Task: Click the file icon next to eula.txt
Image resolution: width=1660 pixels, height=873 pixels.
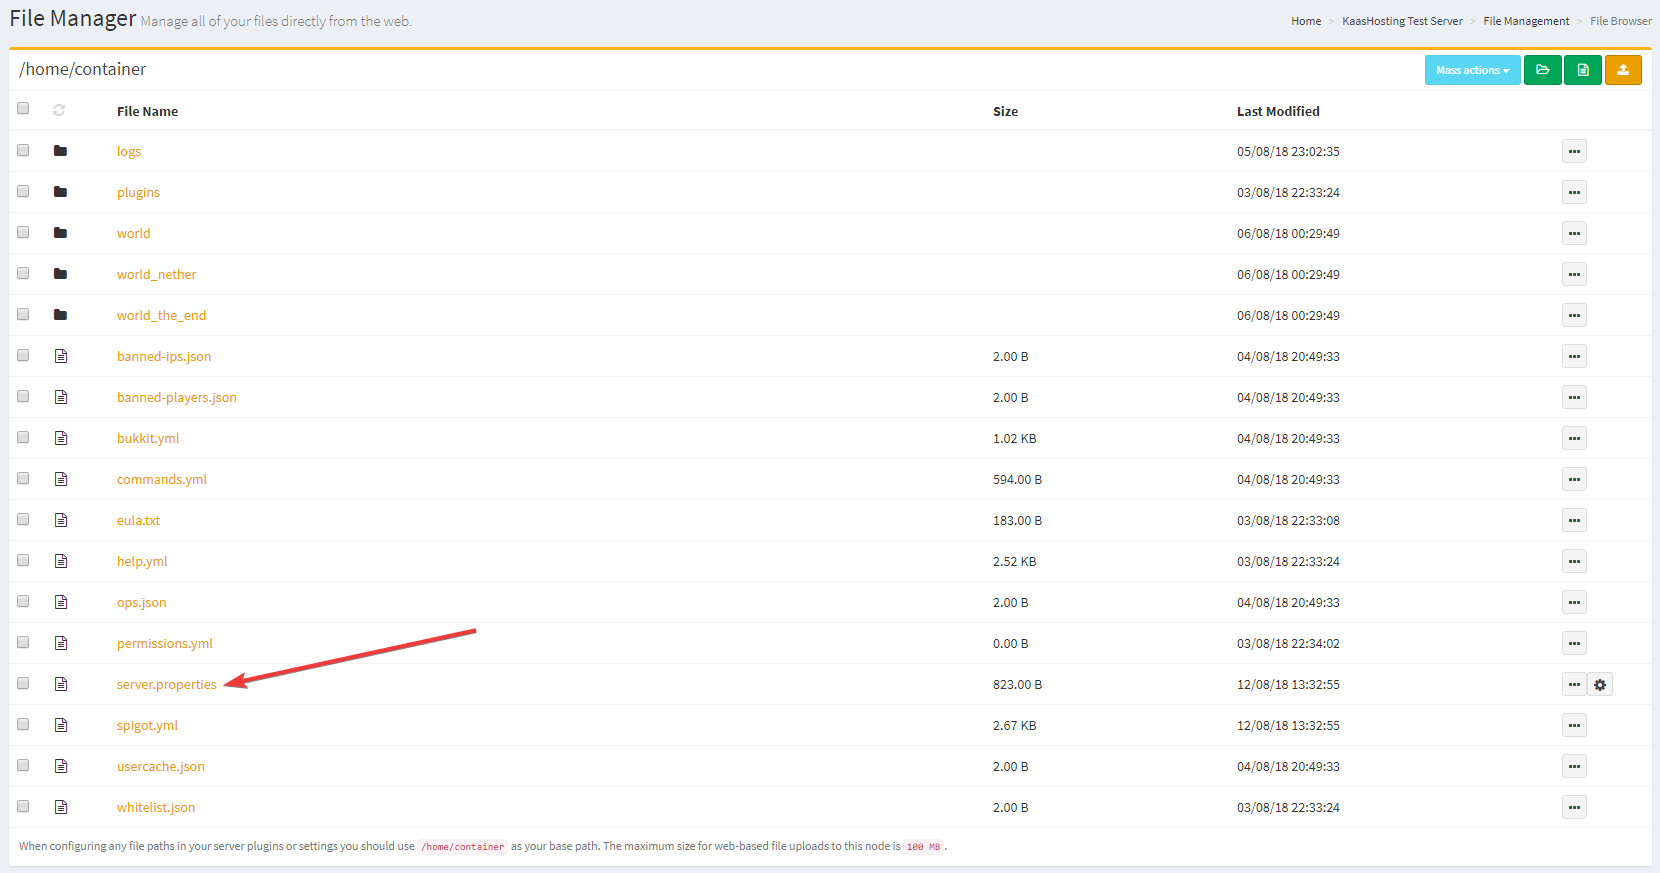Action: (x=61, y=520)
